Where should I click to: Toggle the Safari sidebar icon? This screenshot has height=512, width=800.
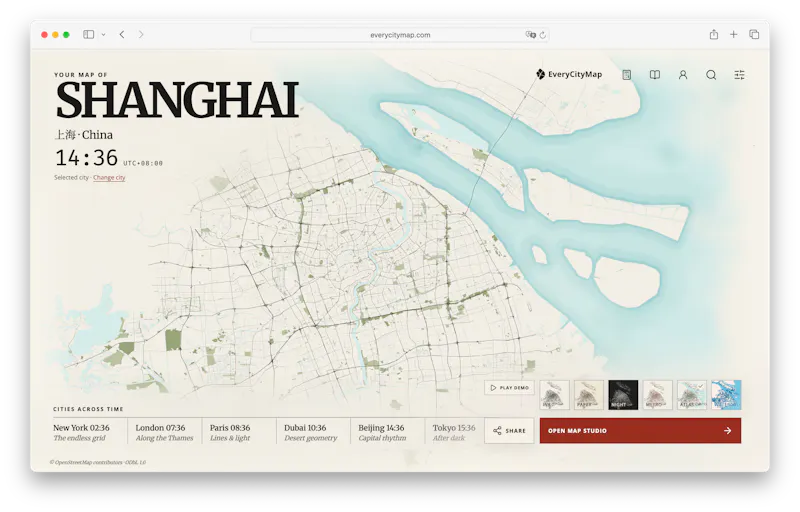coord(89,35)
